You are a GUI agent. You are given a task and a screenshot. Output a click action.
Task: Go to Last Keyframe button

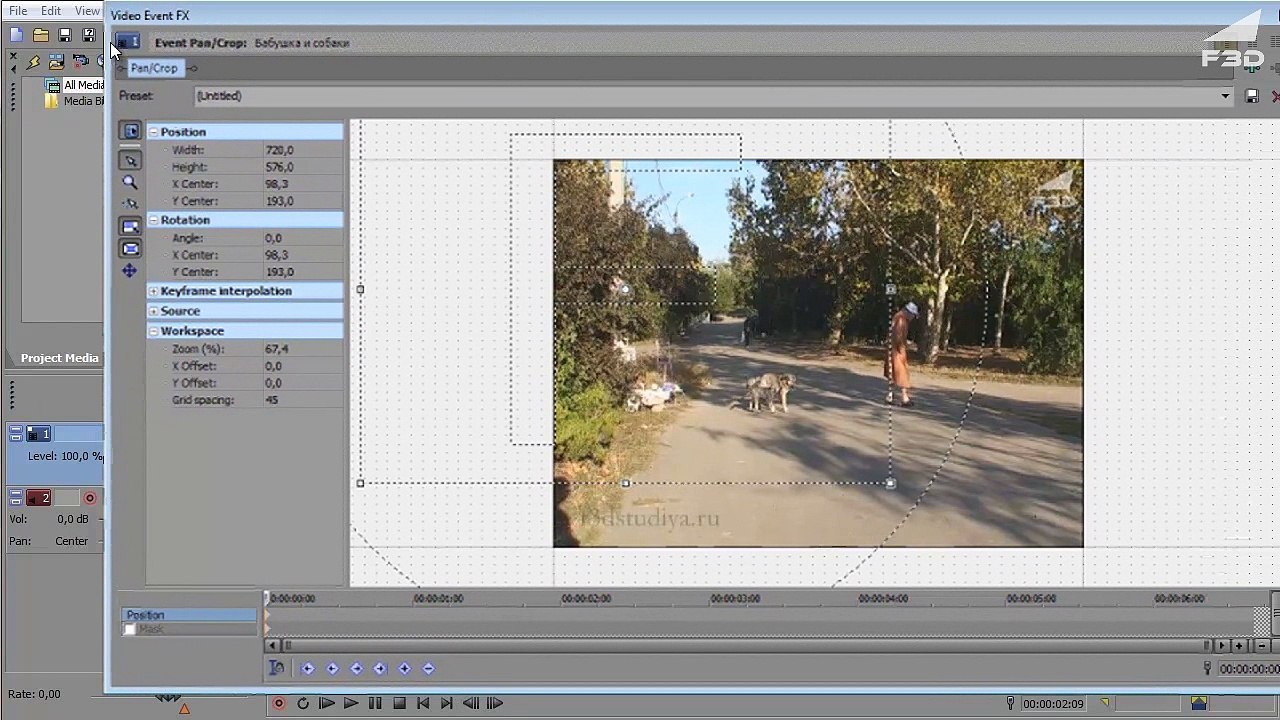(x=380, y=668)
